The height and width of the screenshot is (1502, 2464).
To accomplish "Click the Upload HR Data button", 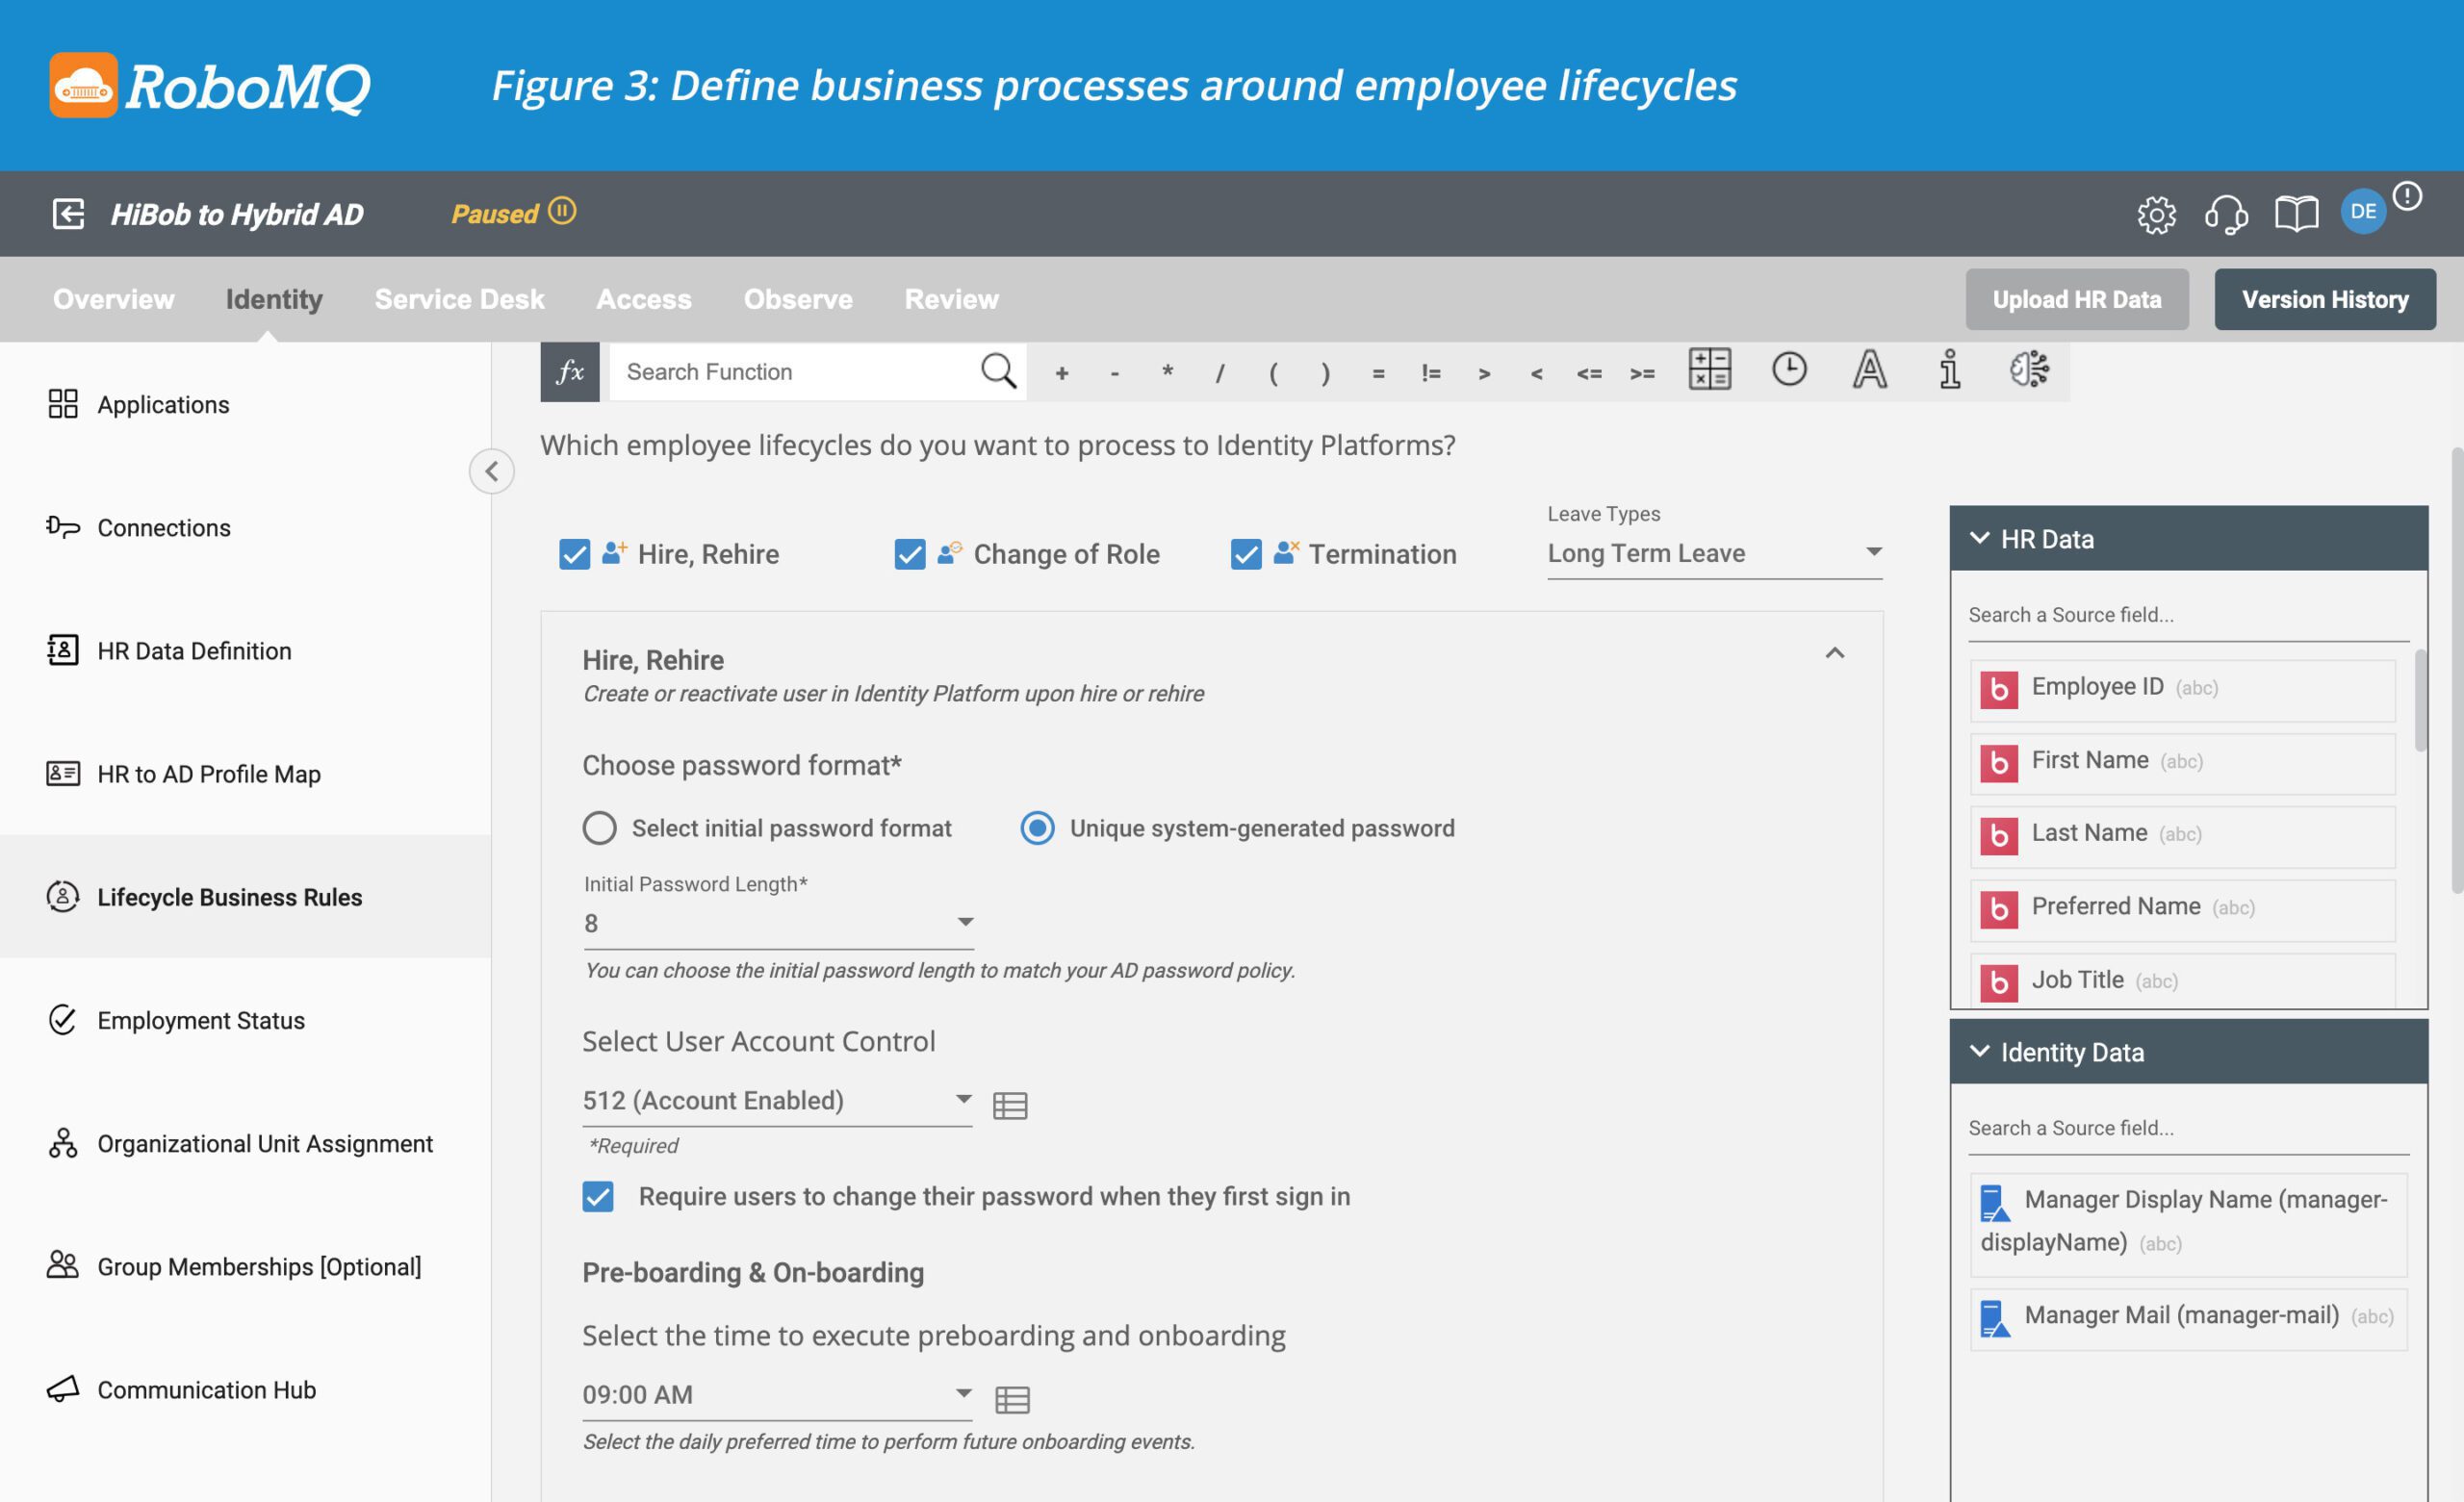I will pos(2076,299).
